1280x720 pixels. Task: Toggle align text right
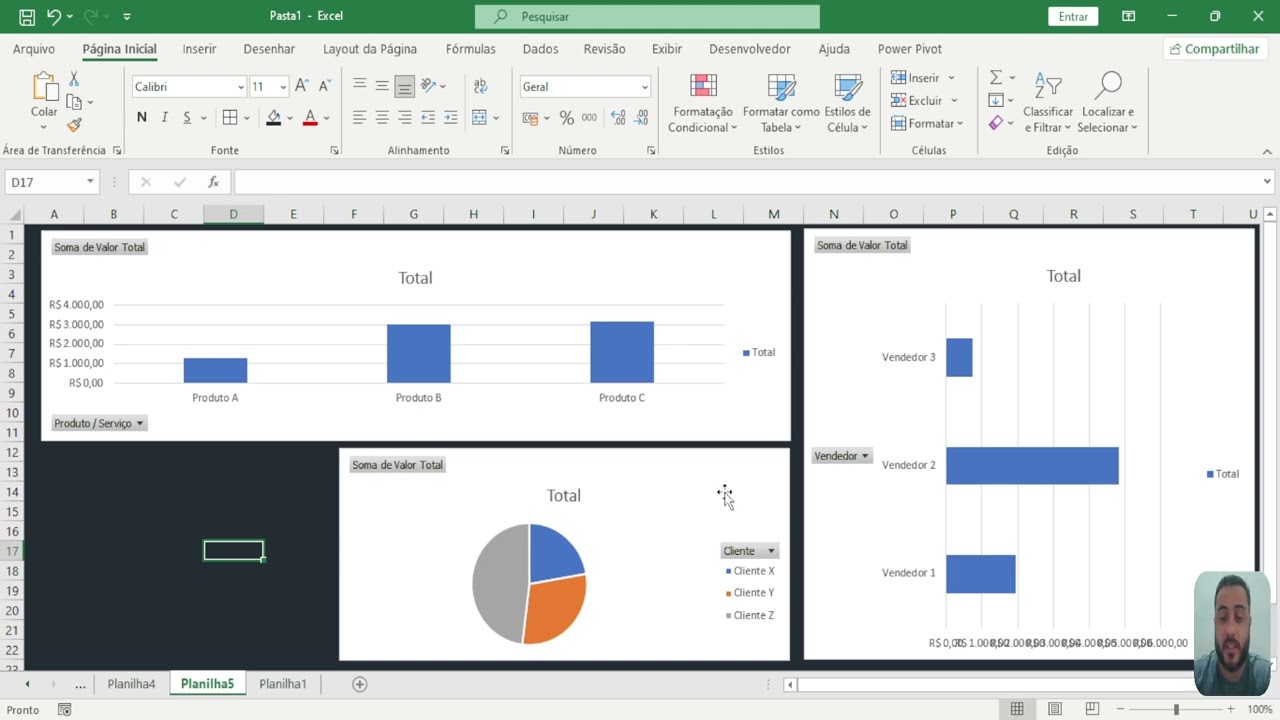[404, 118]
